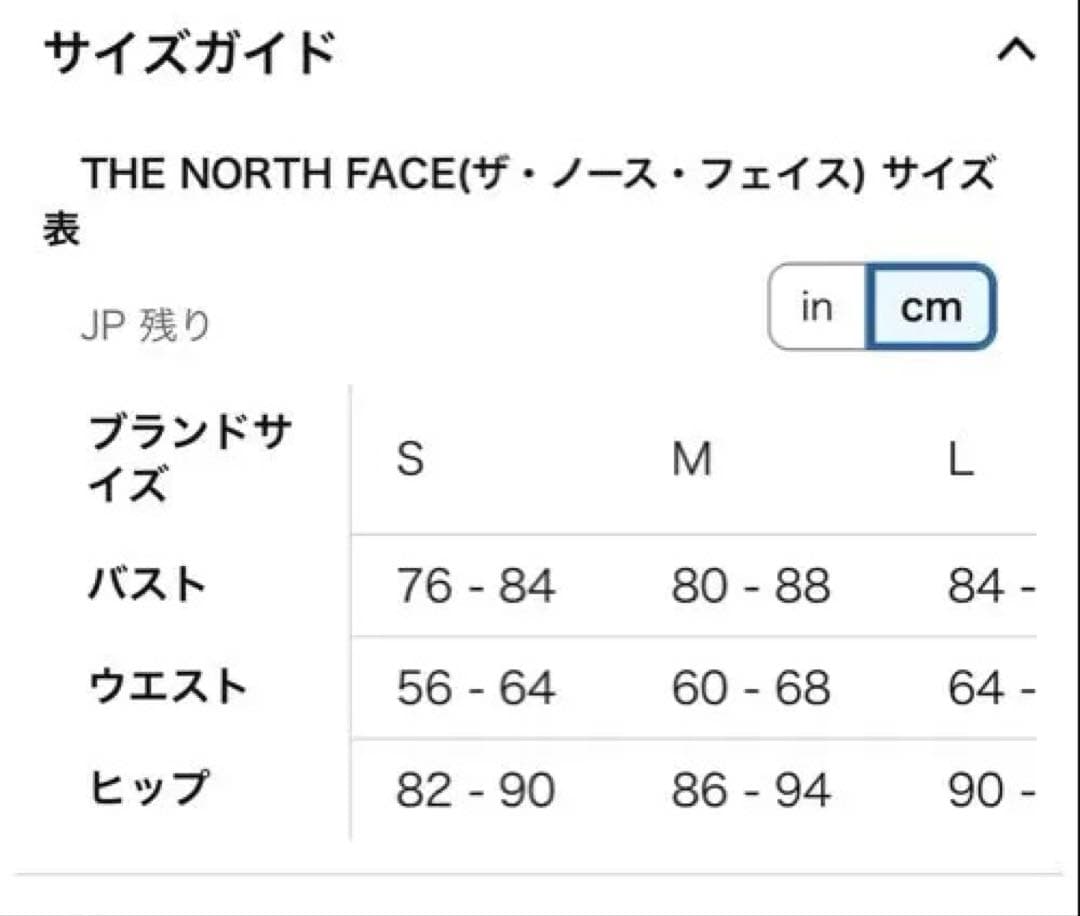Select the ウエスト row label
This screenshot has width=1080, height=916.
click(168, 687)
